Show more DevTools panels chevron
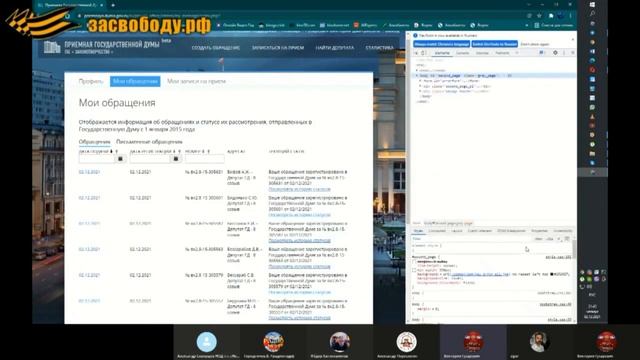Image resolution: width=640 pixels, height=360 pixels. (517, 53)
